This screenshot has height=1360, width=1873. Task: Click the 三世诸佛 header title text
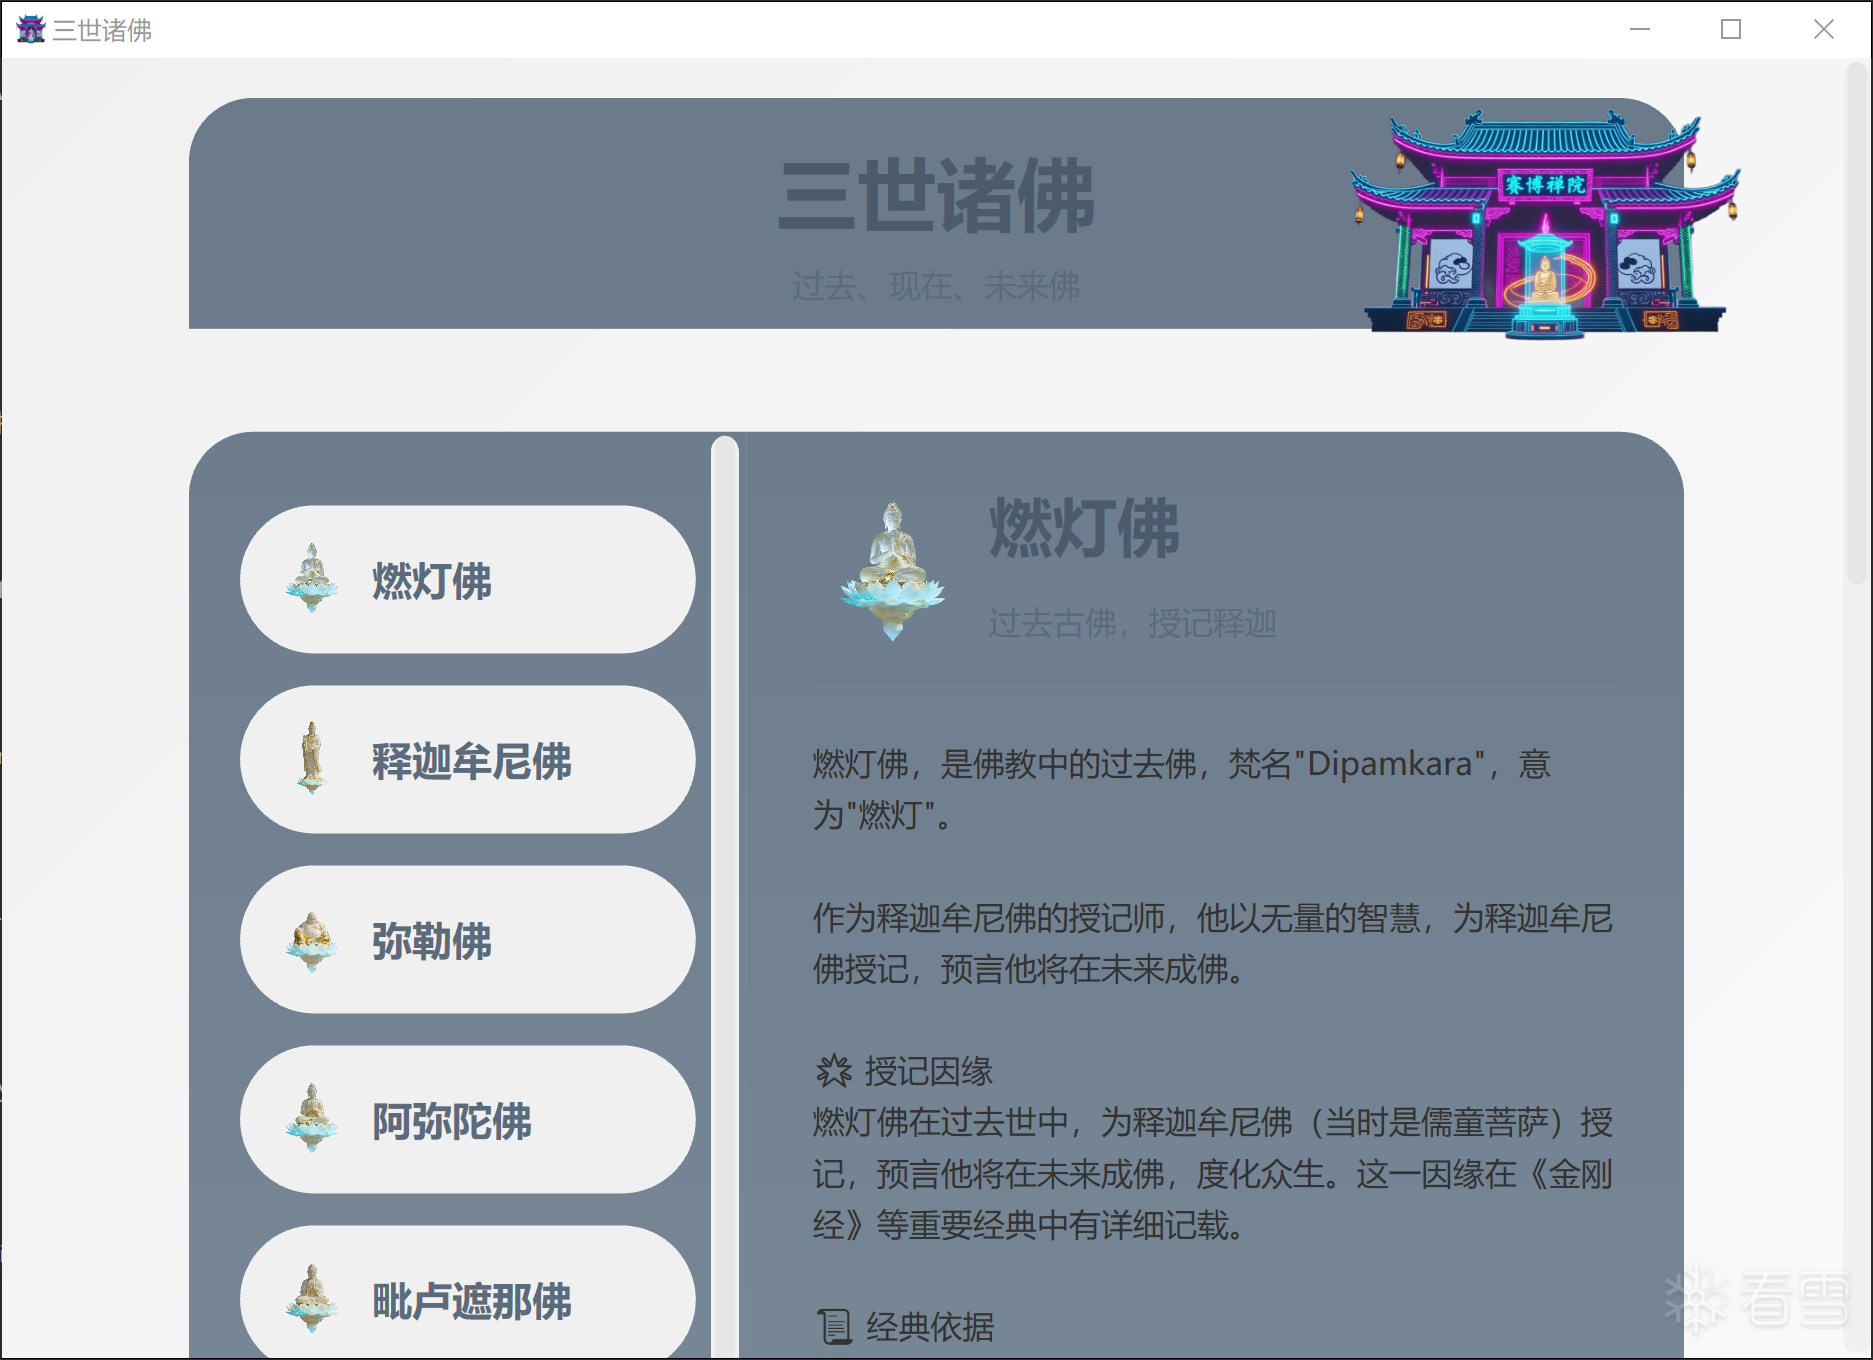[x=936, y=197]
